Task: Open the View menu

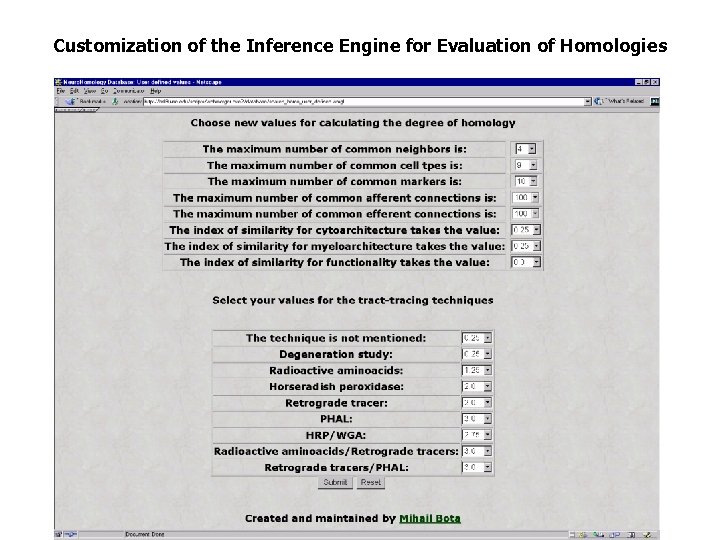Action: click(90, 91)
